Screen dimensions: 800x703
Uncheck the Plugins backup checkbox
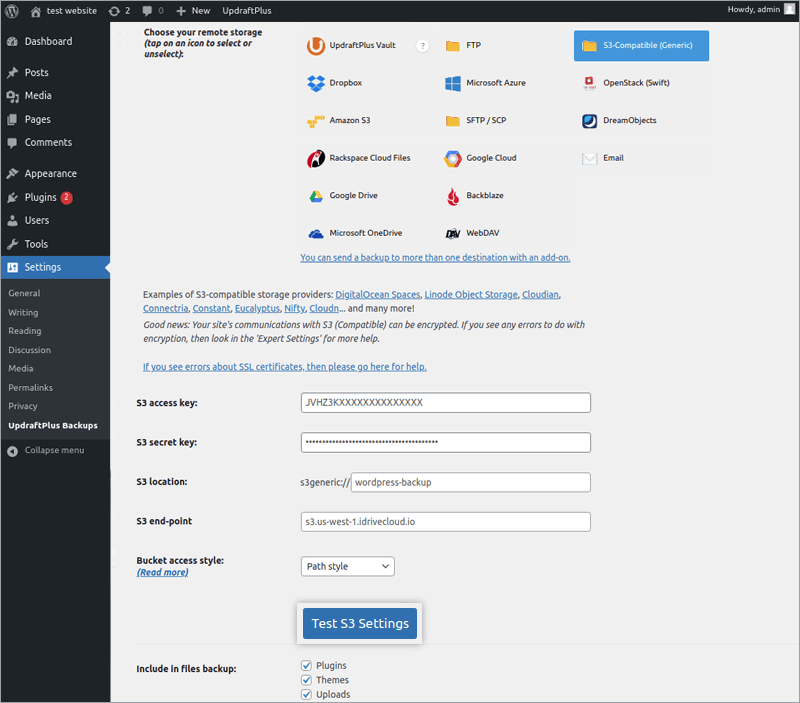[306, 665]
